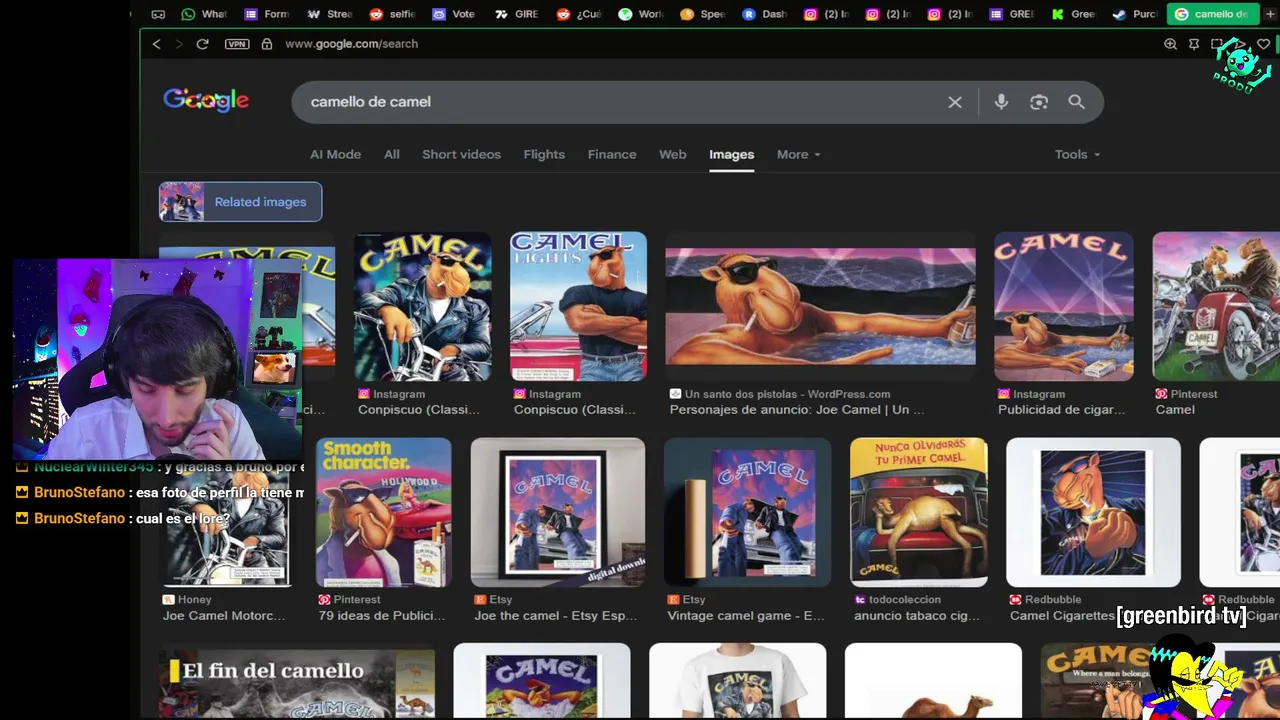Open Joe Camel leather-jacket motorcycle image
This screenshot has height=720, width=1280.
click(422, 307)
